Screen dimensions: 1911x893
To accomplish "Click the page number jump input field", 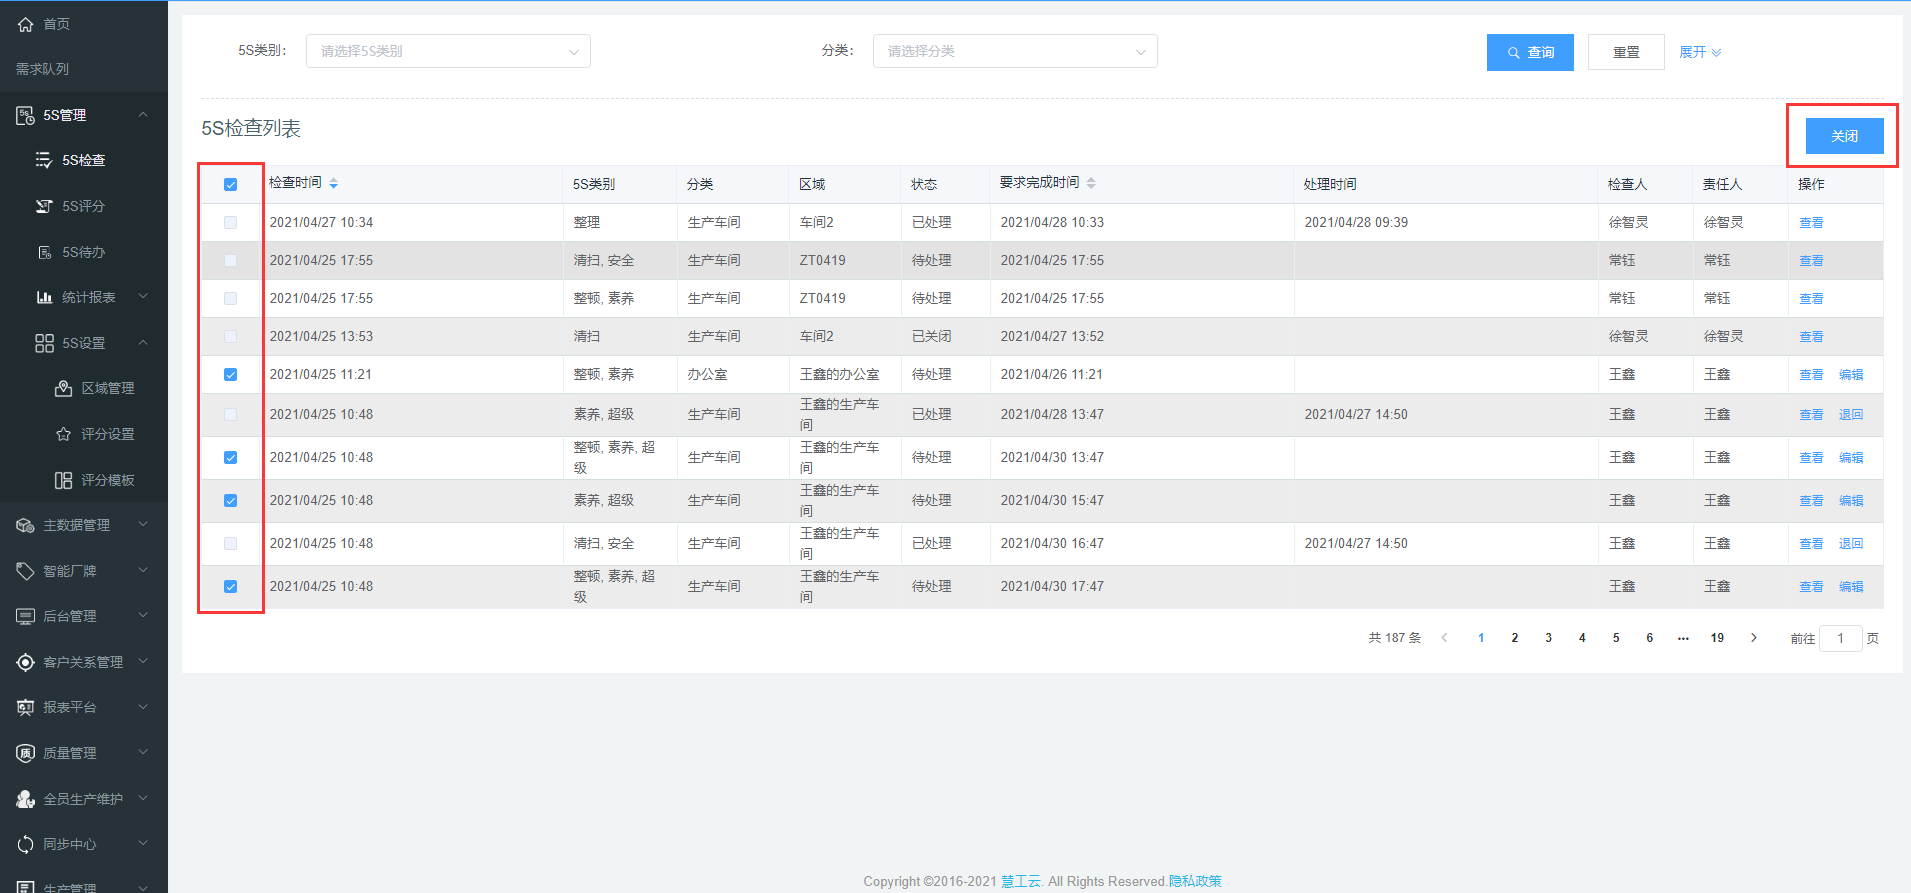I will point(1840,638).
